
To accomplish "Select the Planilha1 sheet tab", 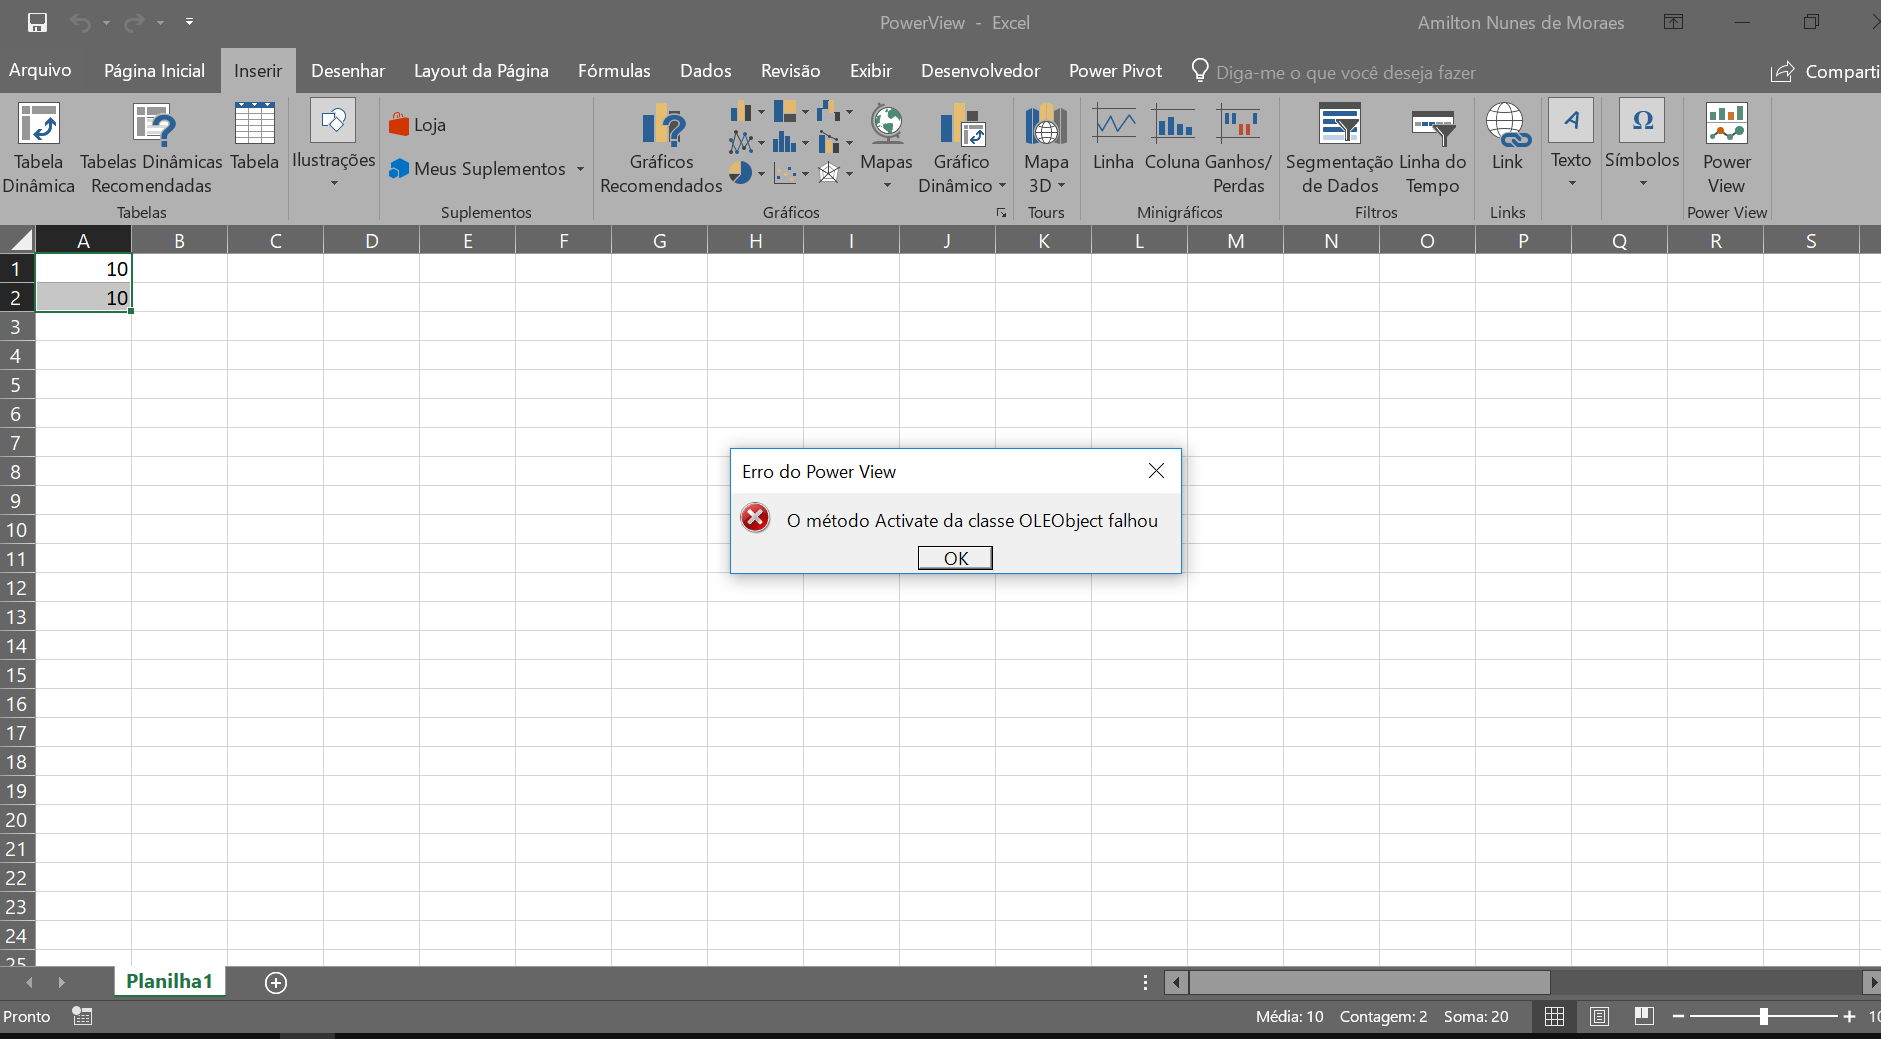I will tap(169, 981).
